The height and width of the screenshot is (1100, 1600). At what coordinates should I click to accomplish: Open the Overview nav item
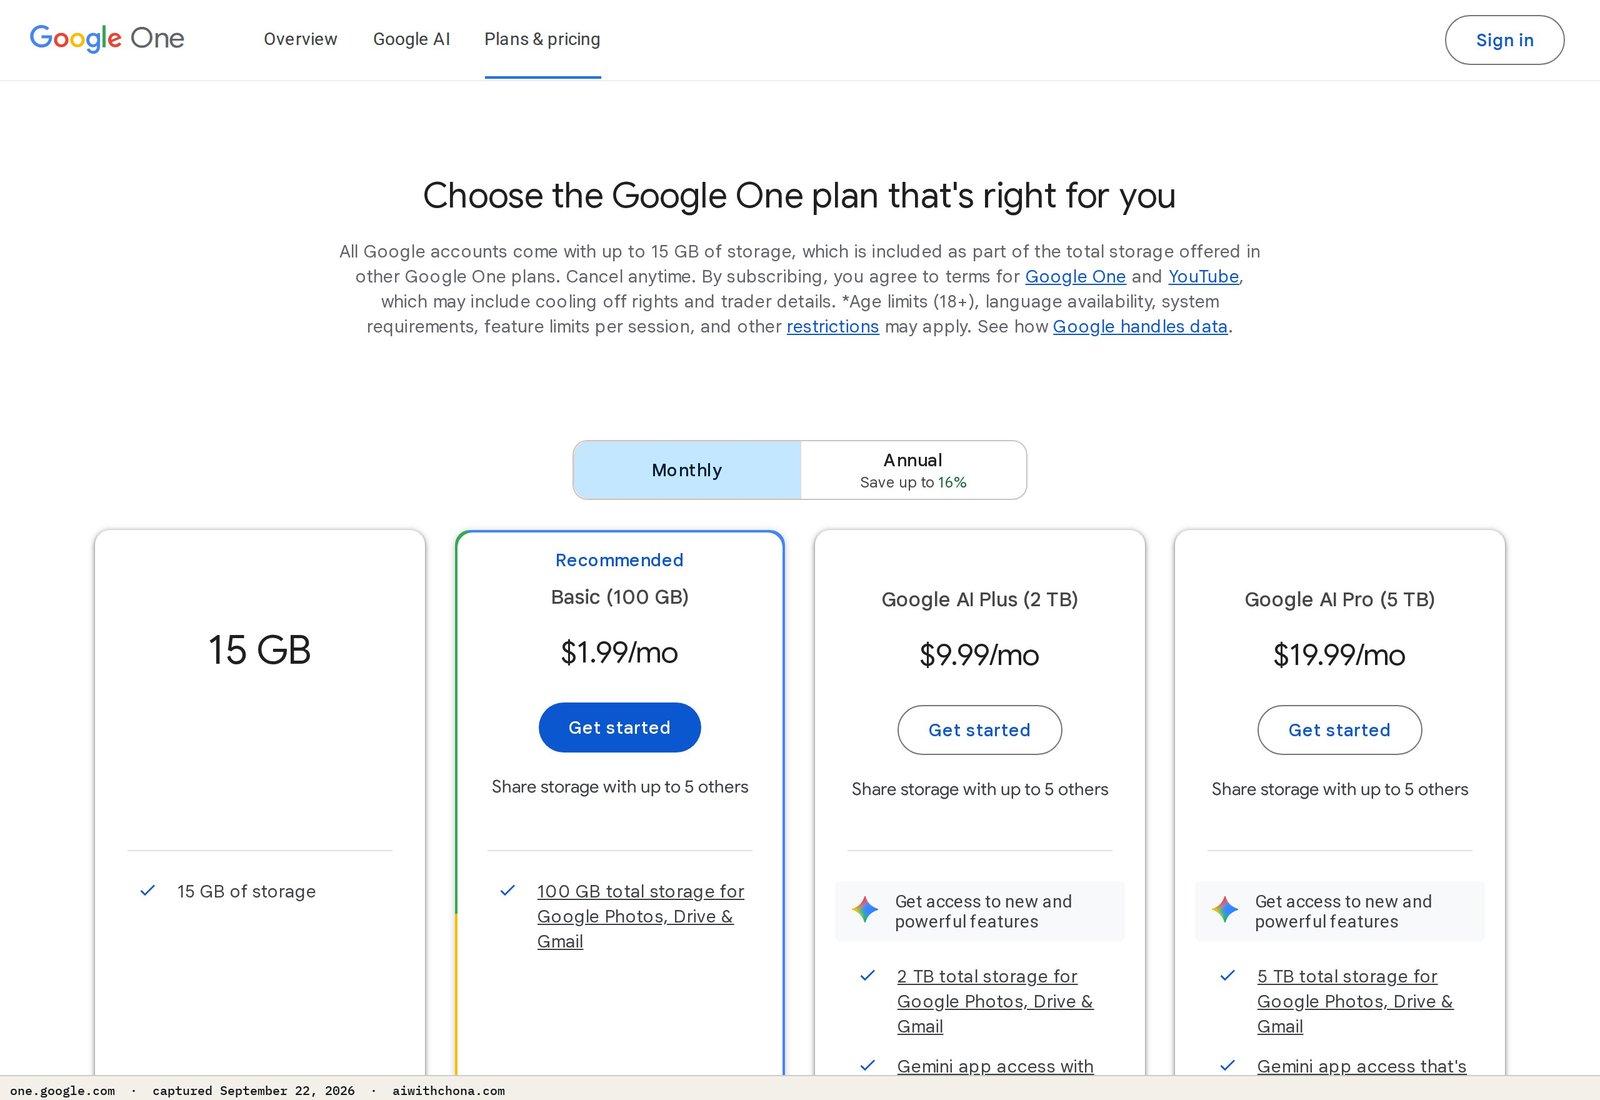301,39
